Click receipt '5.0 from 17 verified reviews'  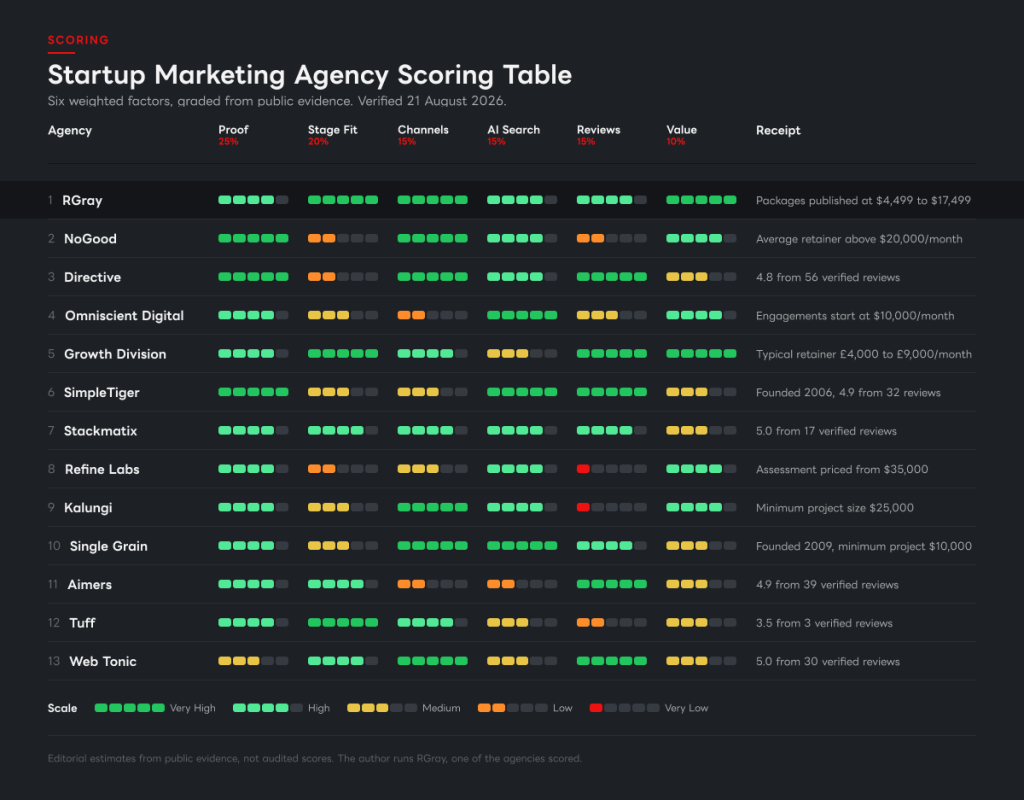pos(826,431)
